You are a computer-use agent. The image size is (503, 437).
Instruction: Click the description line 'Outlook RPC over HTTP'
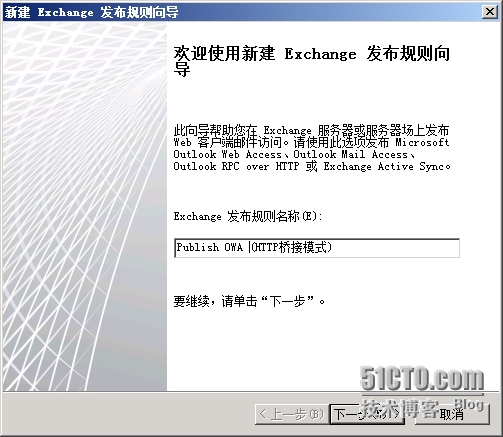[236, 166]
